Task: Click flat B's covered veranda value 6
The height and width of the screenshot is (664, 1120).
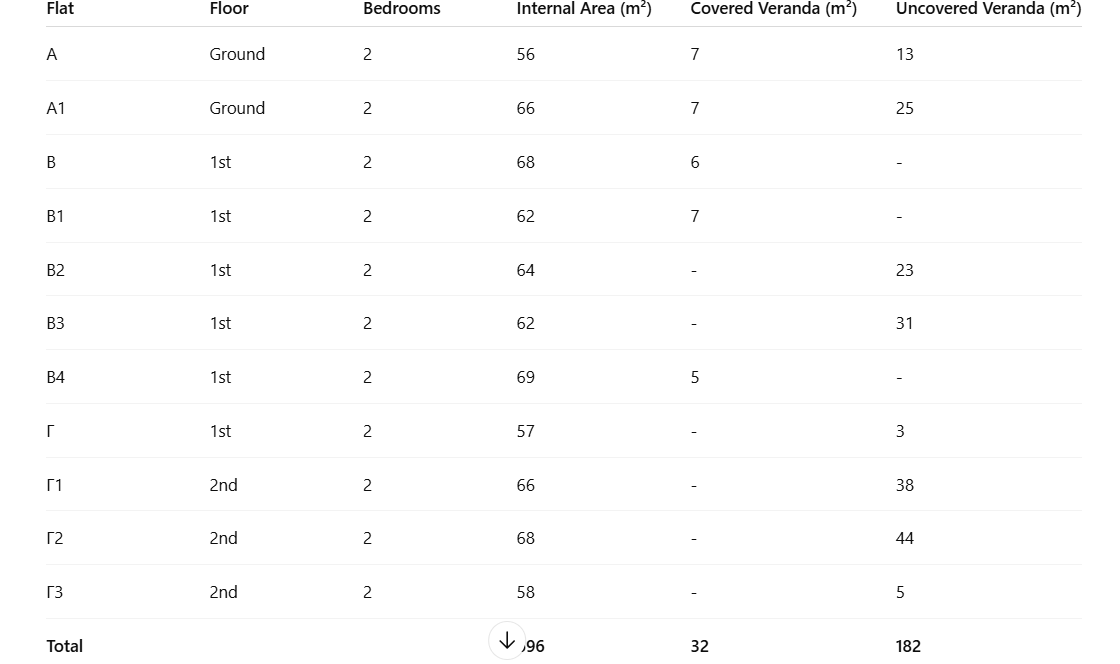Action: (x=694, y=162)
